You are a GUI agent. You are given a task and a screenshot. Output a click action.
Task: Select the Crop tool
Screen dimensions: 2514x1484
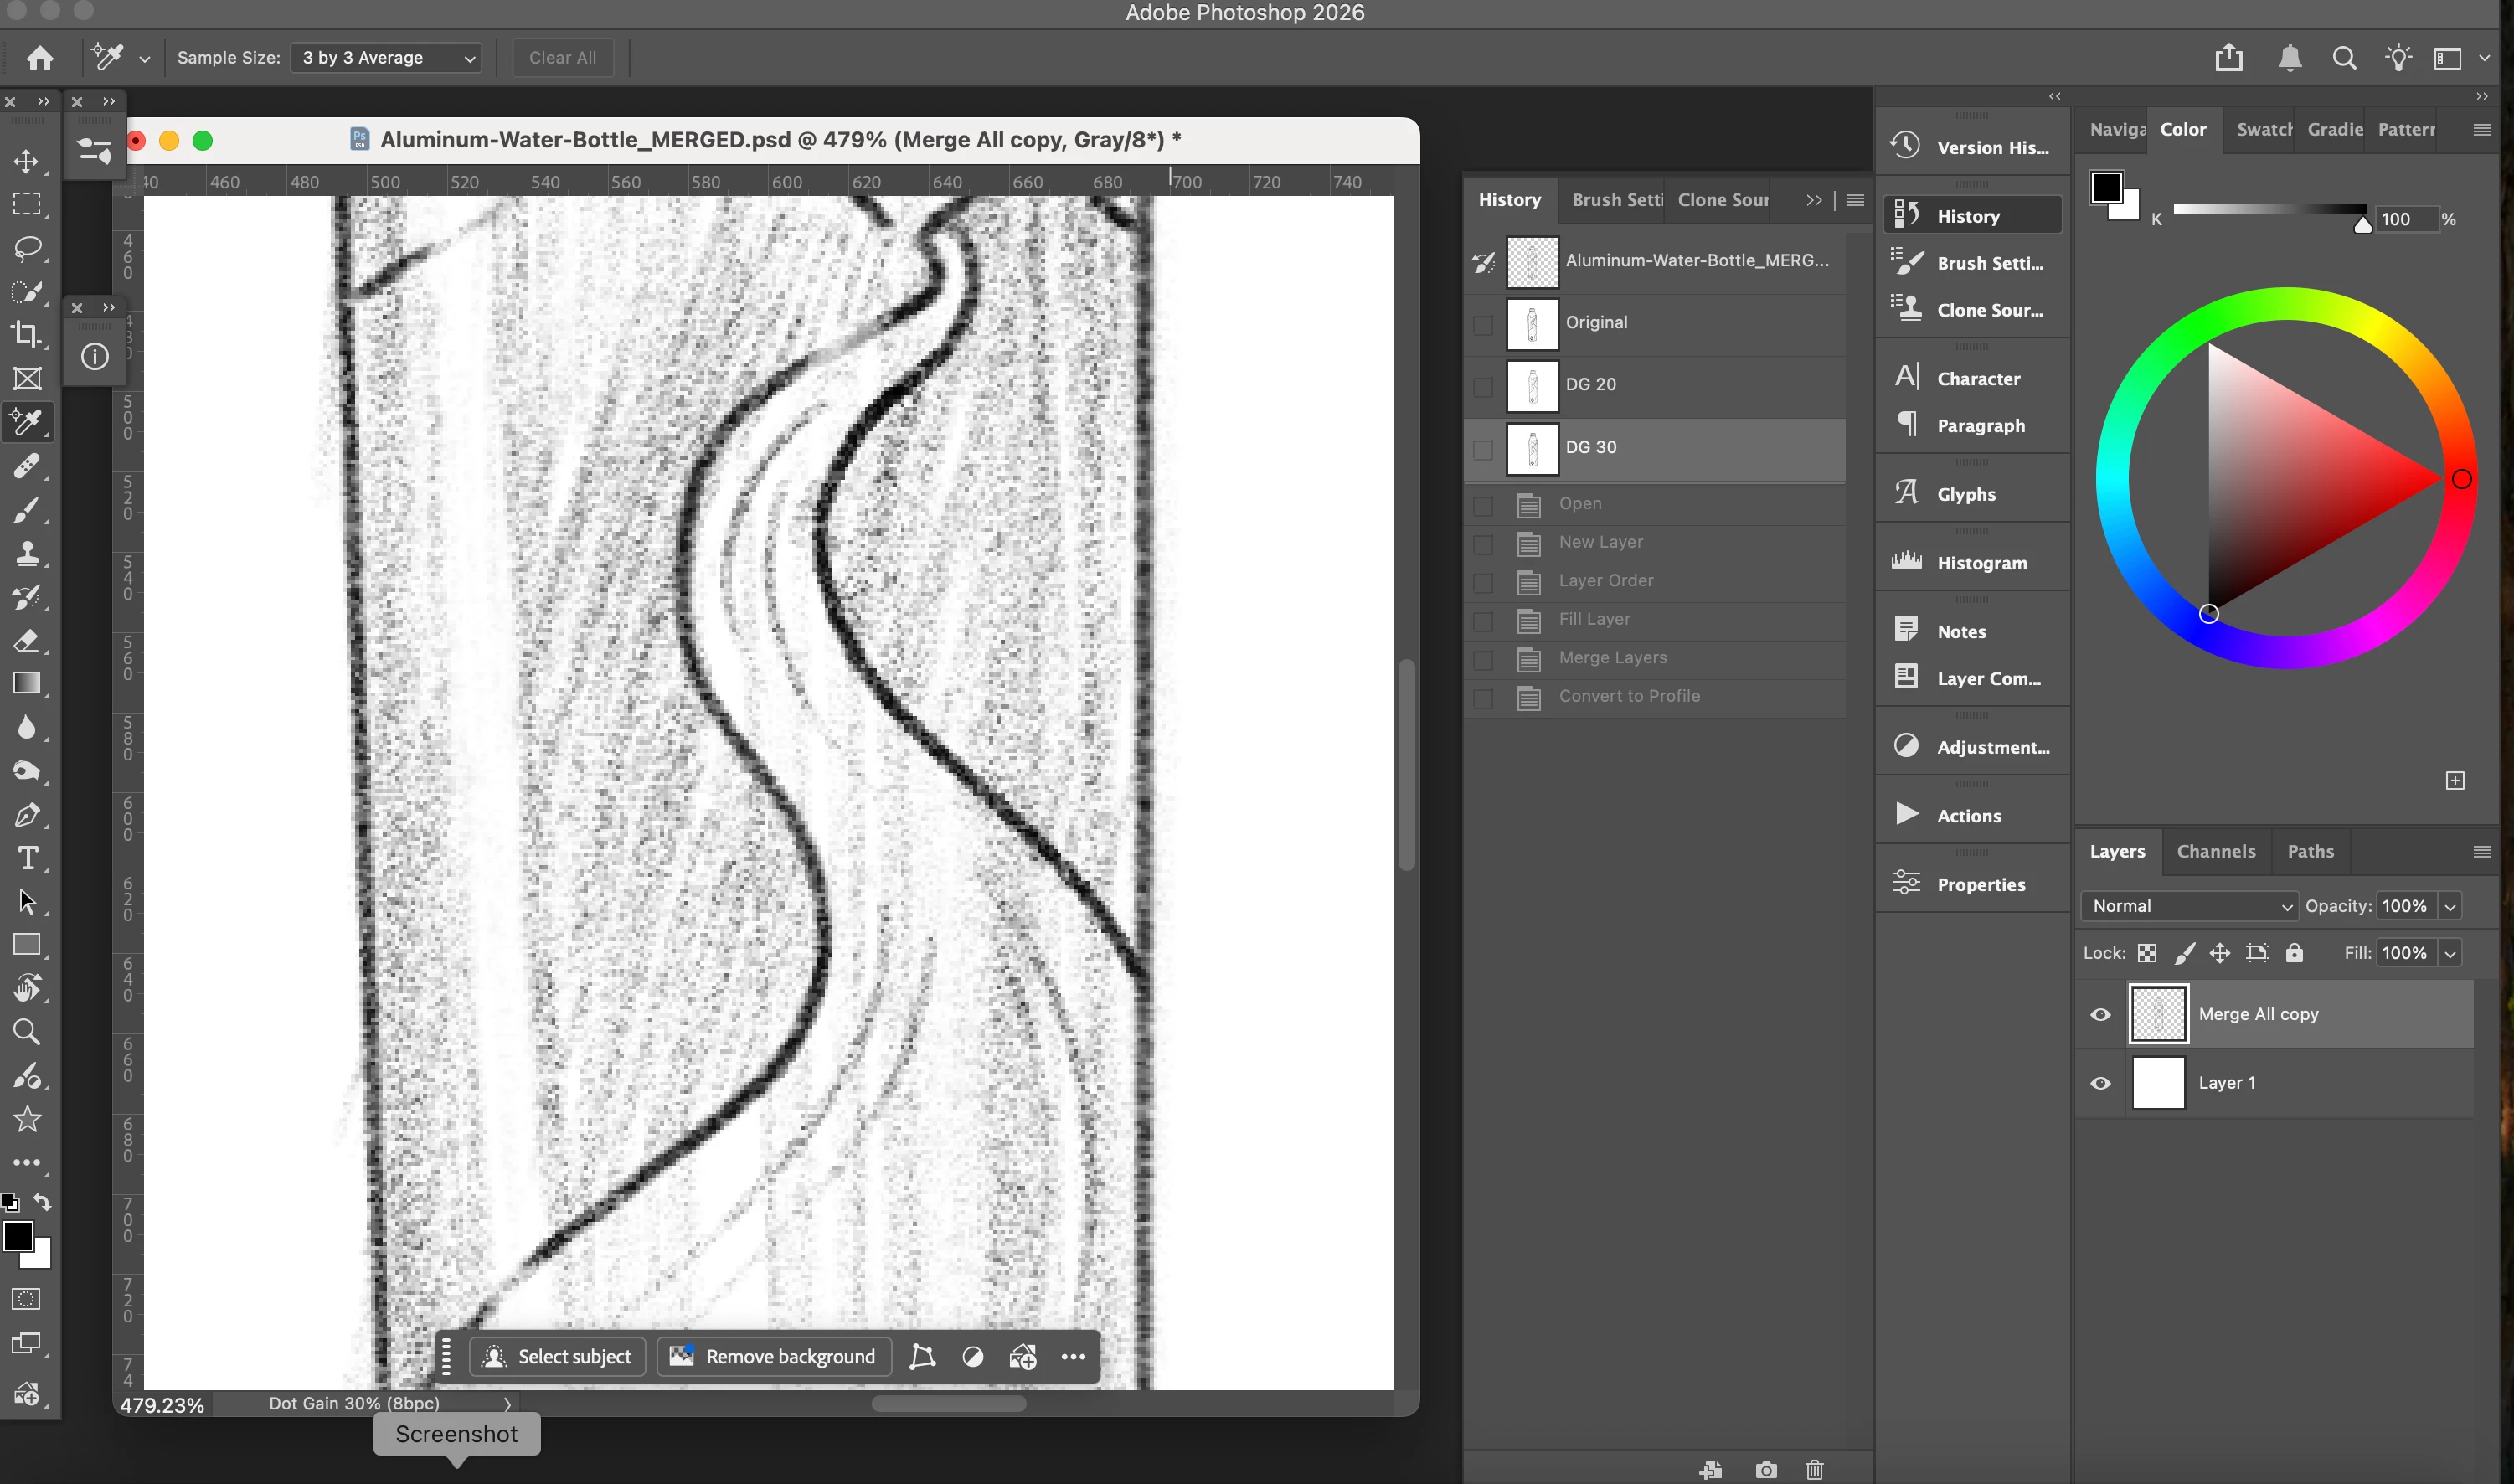pos(27,334)
